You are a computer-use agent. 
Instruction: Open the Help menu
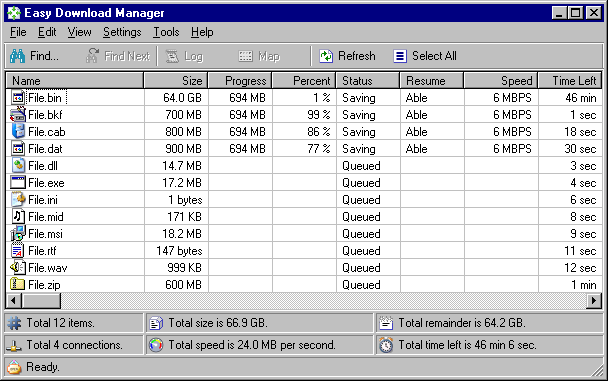tap(202, 32)
